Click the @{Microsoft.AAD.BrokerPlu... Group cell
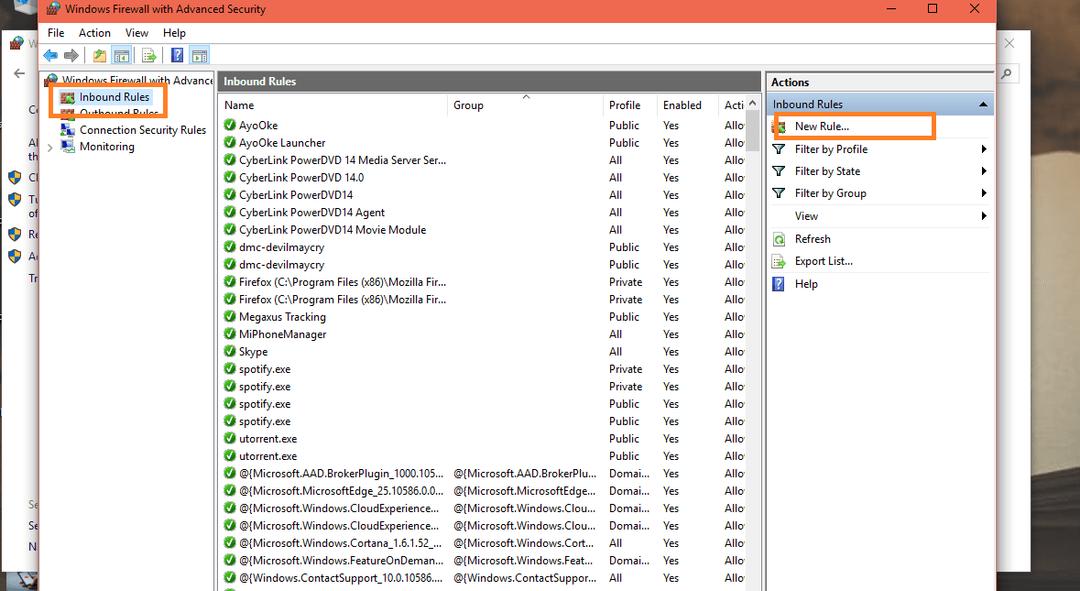The height and width of the screenshot is (591, 1080). coord(525,473)
